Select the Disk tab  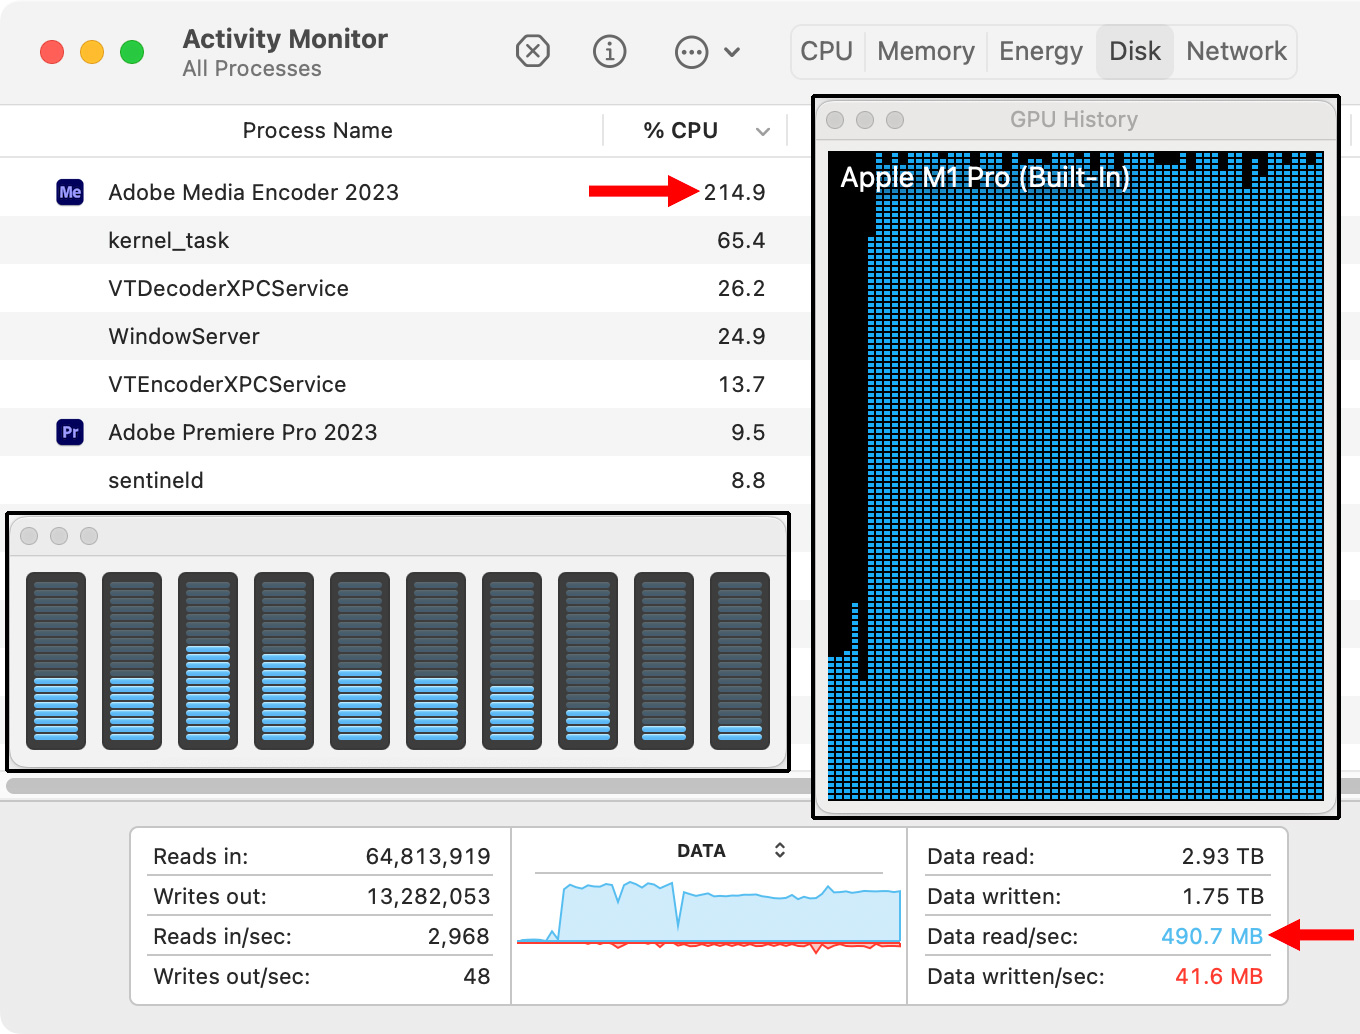click(1135, 51)
